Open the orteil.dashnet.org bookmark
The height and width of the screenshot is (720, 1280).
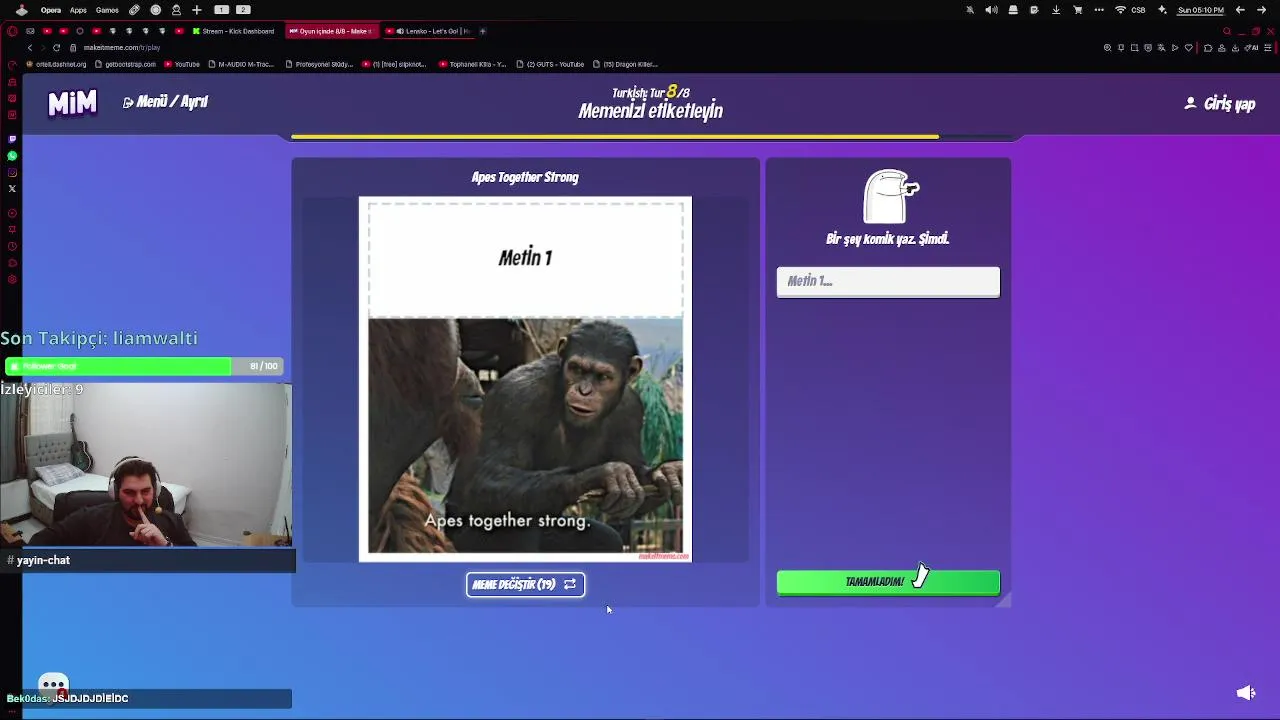coord(56,64)
